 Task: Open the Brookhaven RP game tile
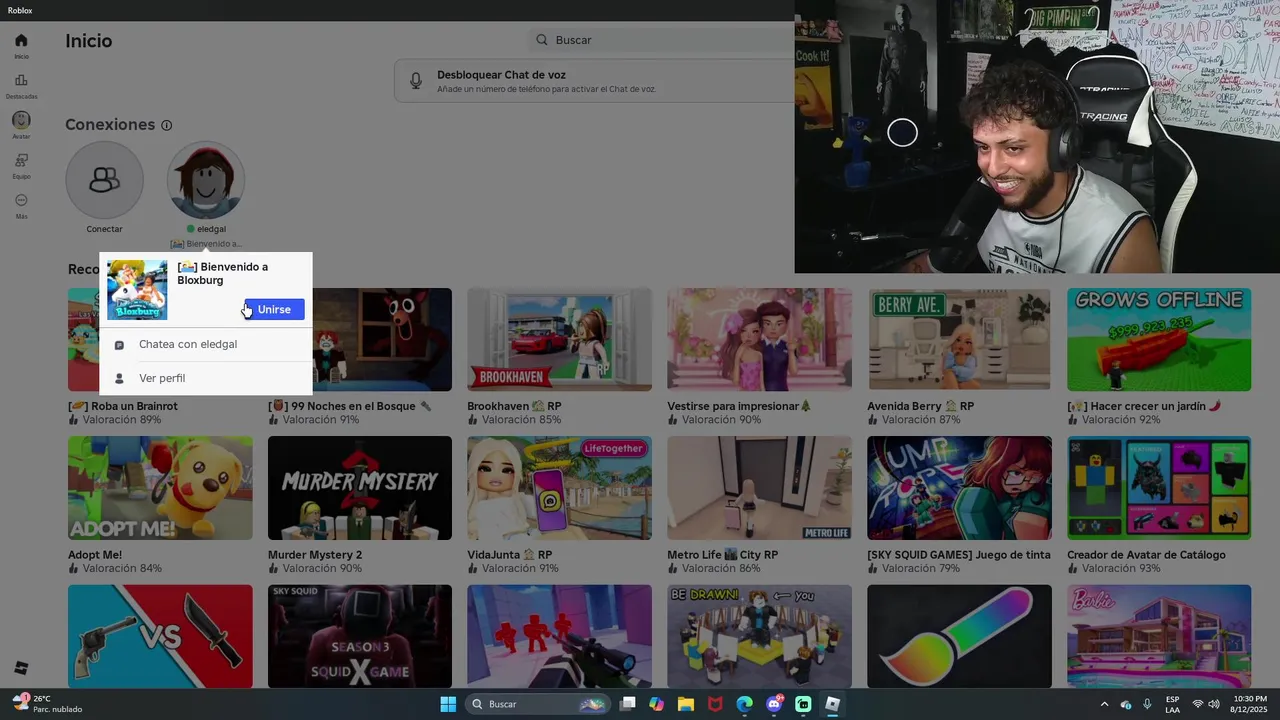(559, 339)
